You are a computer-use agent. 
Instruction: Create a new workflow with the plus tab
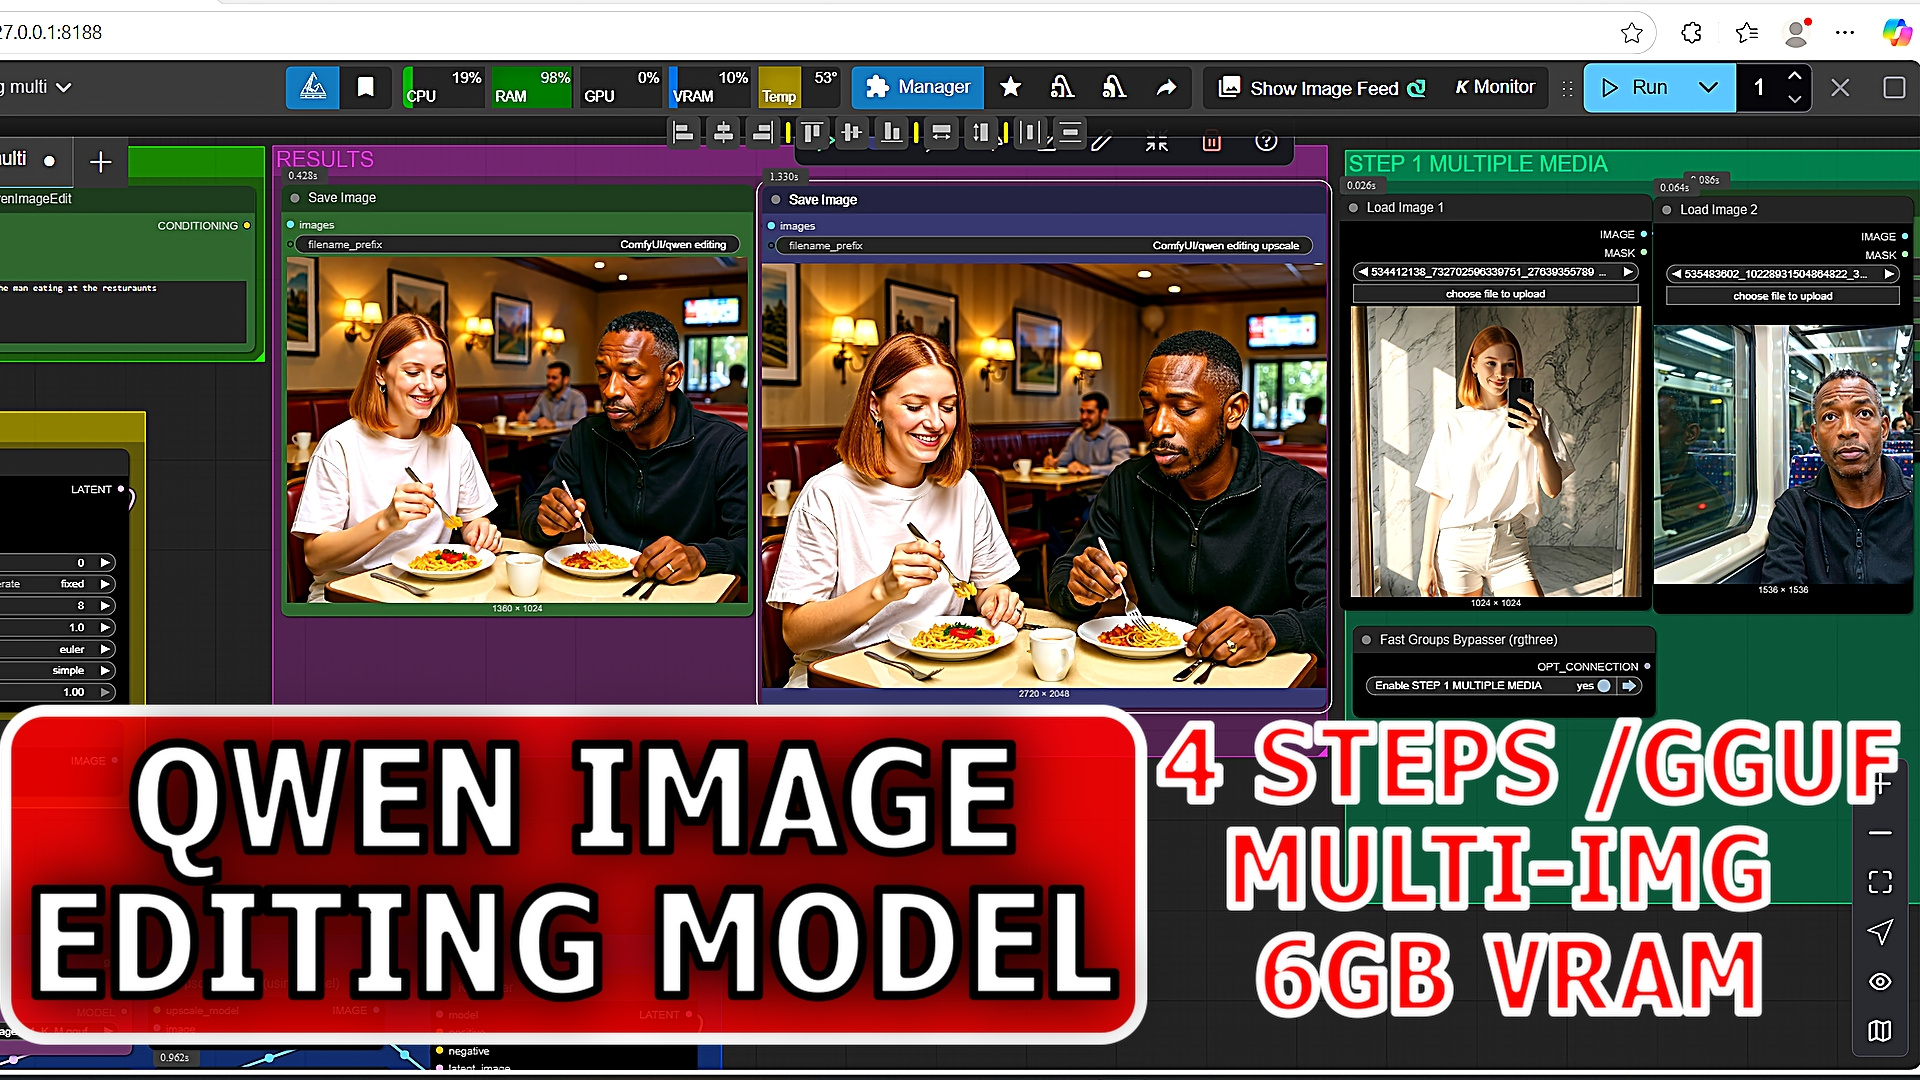coord(100,162)
